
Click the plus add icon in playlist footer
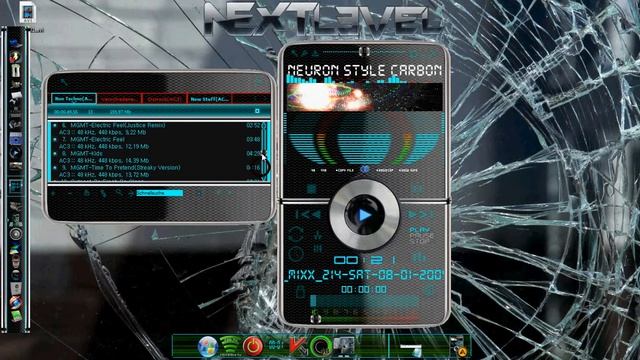click(54, 193)
